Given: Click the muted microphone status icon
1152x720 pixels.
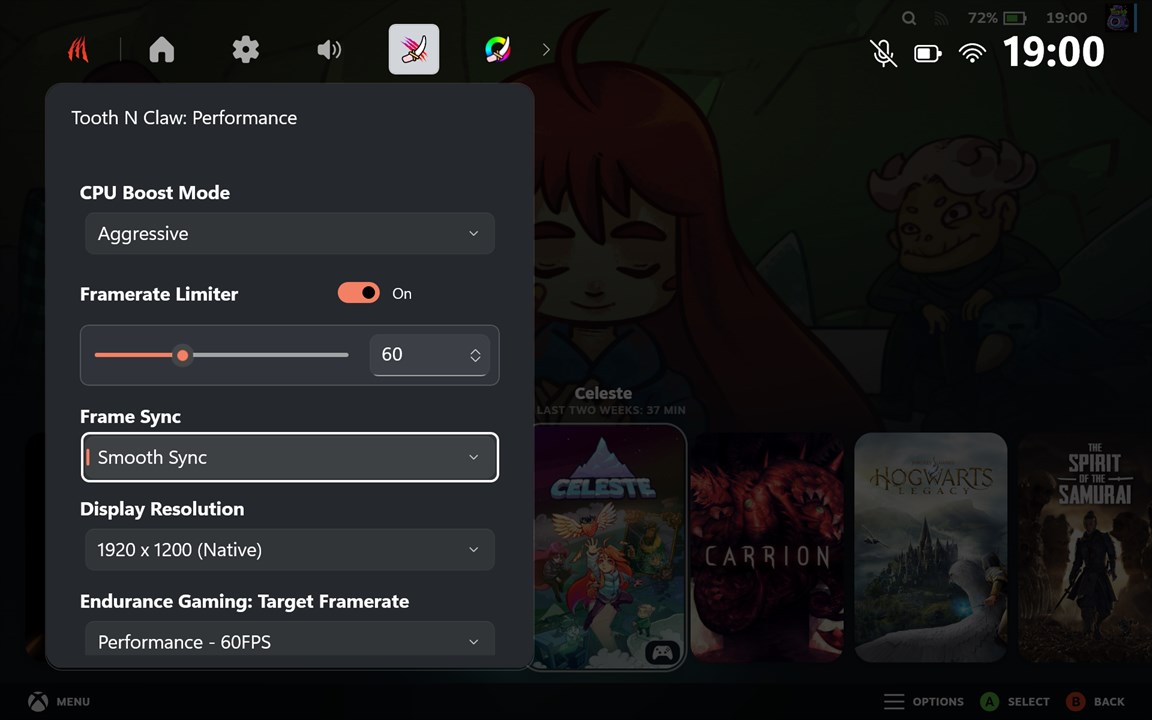Looking at the screenshot, I should click(883, 53).
